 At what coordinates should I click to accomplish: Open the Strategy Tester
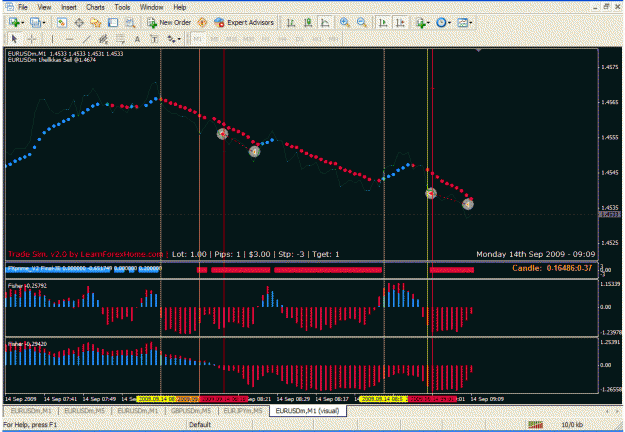tap(130, 23)
